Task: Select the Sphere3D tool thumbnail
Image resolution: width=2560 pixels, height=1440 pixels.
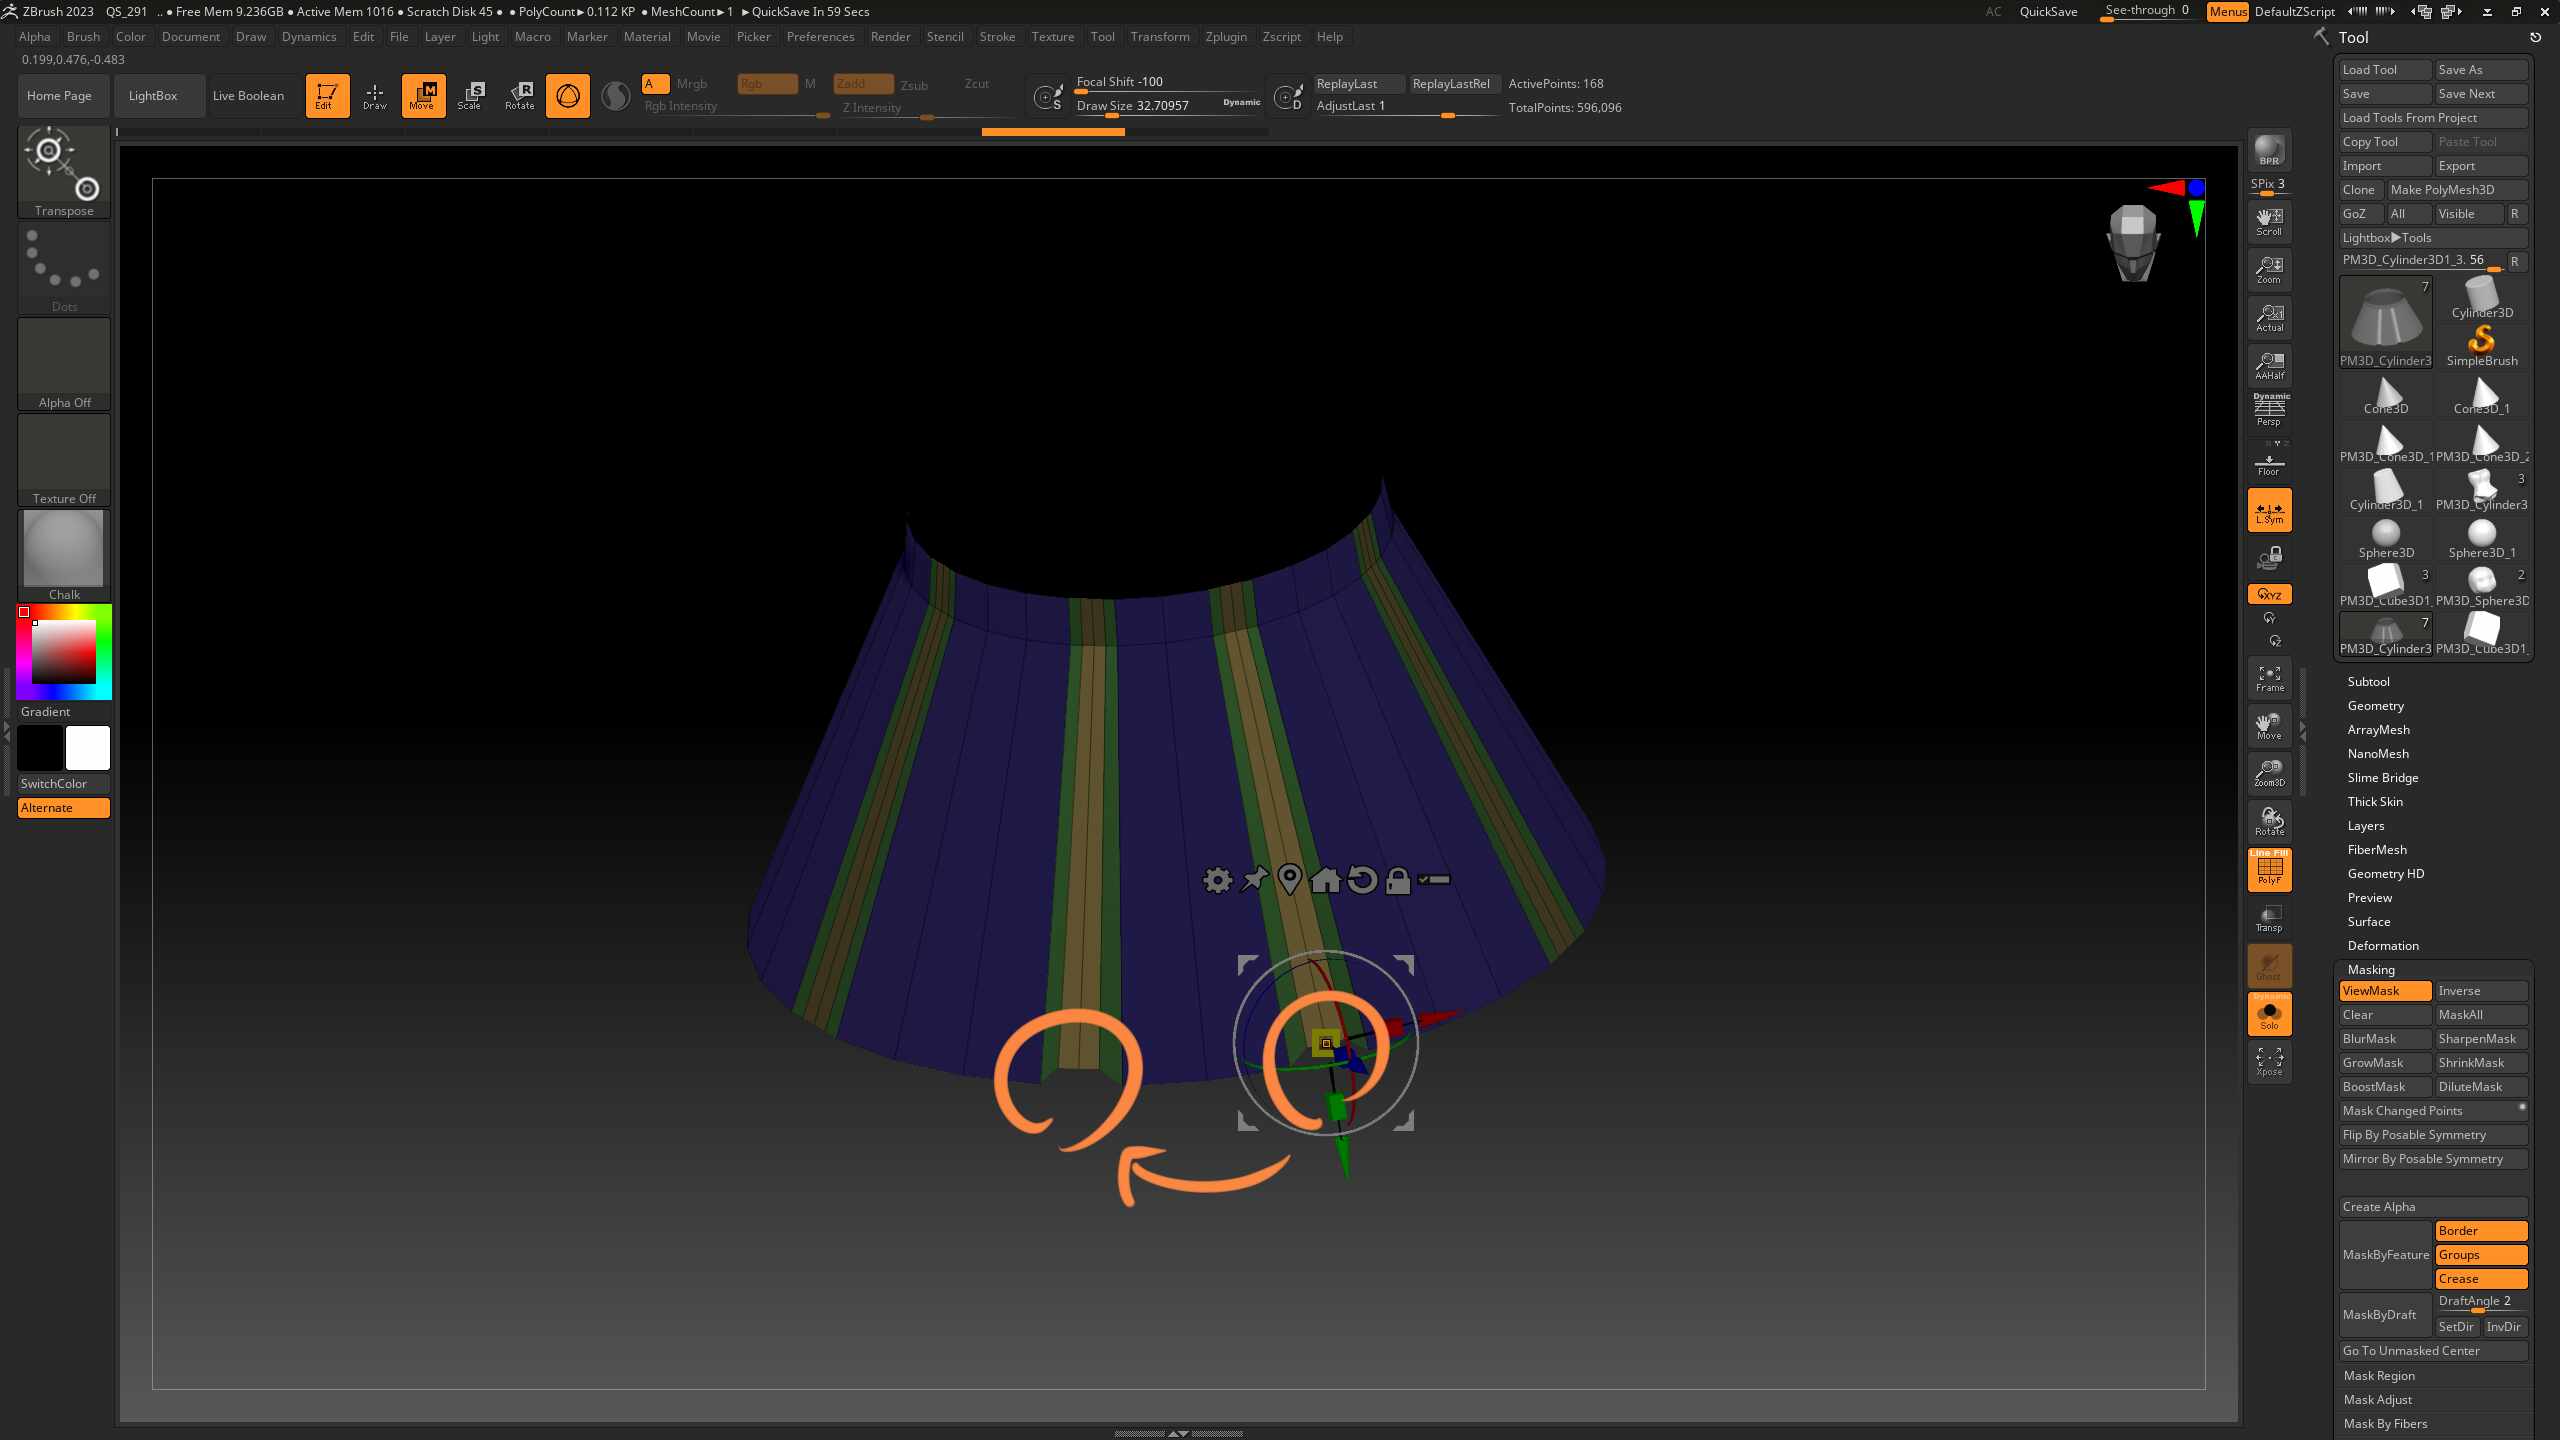Action: (x=2386, y=540)
